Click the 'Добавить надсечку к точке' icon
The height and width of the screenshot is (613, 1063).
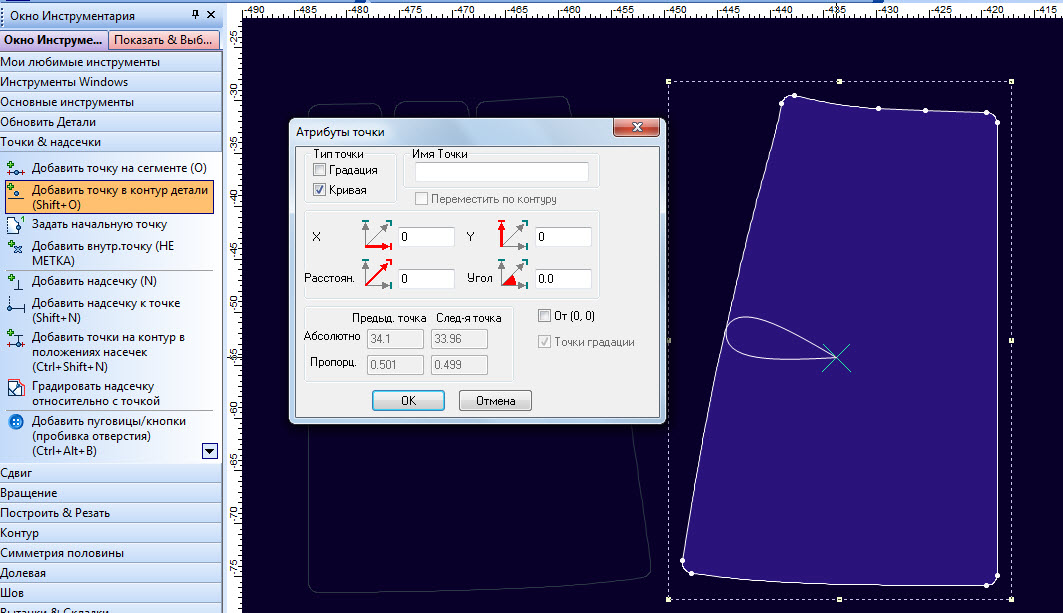(x=15, y=304)
